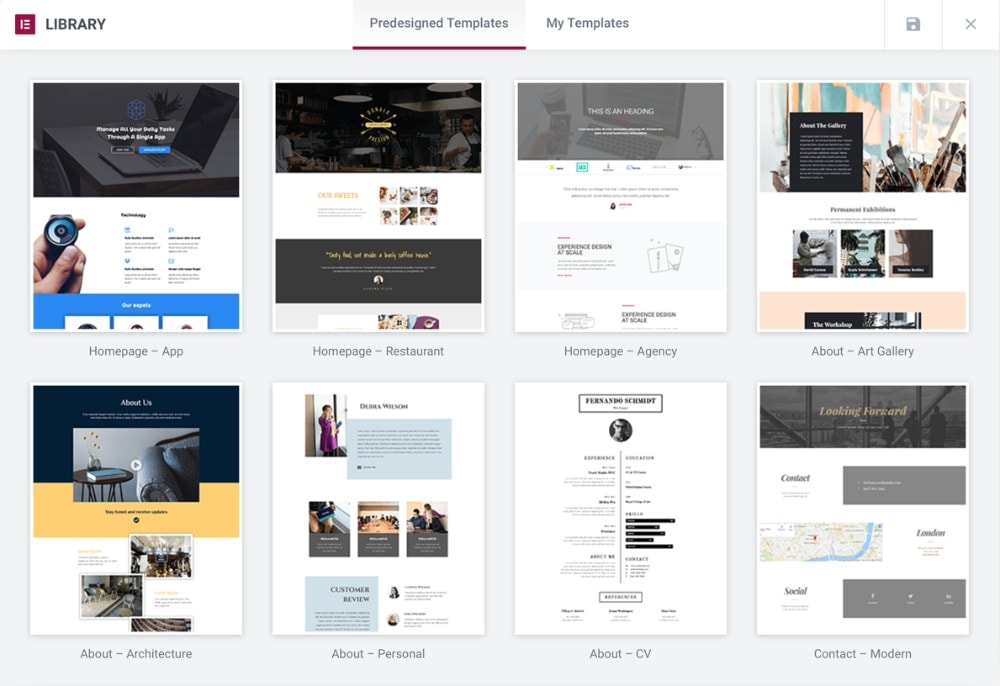Select the Homepage – Restaurant template thumbnail
1000x686 pixels.
[x=378, y=206]
